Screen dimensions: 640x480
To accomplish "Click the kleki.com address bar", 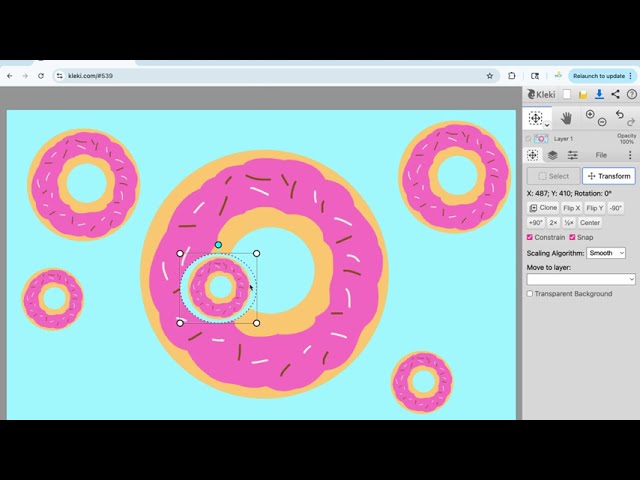I will (x=276, y=76).
